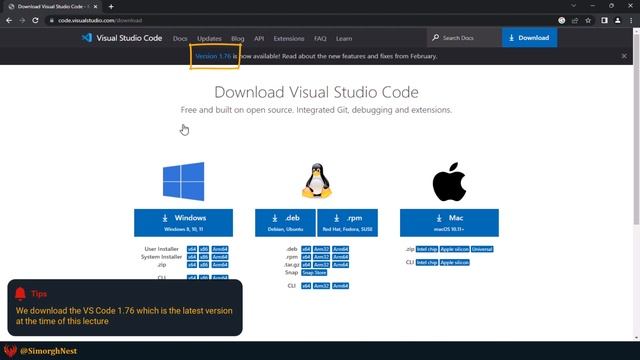640x360 pixels.
Task: Click the Windows logo image
Action: 184,181
